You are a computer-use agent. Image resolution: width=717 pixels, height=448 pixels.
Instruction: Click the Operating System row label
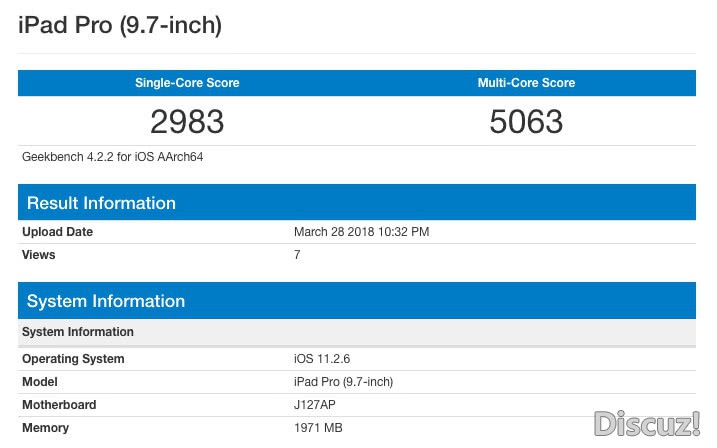(73, 359)
